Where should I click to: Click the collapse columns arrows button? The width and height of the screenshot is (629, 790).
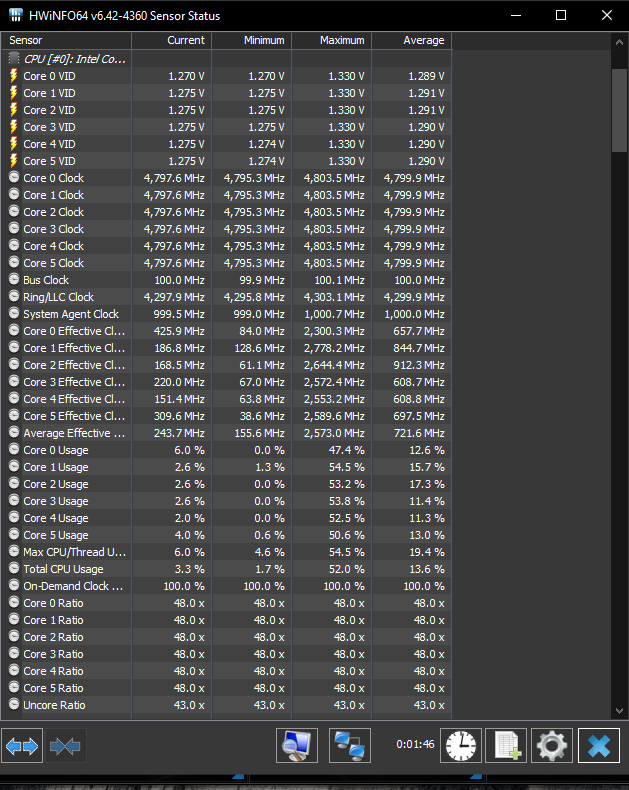click(x=66, y=746)
